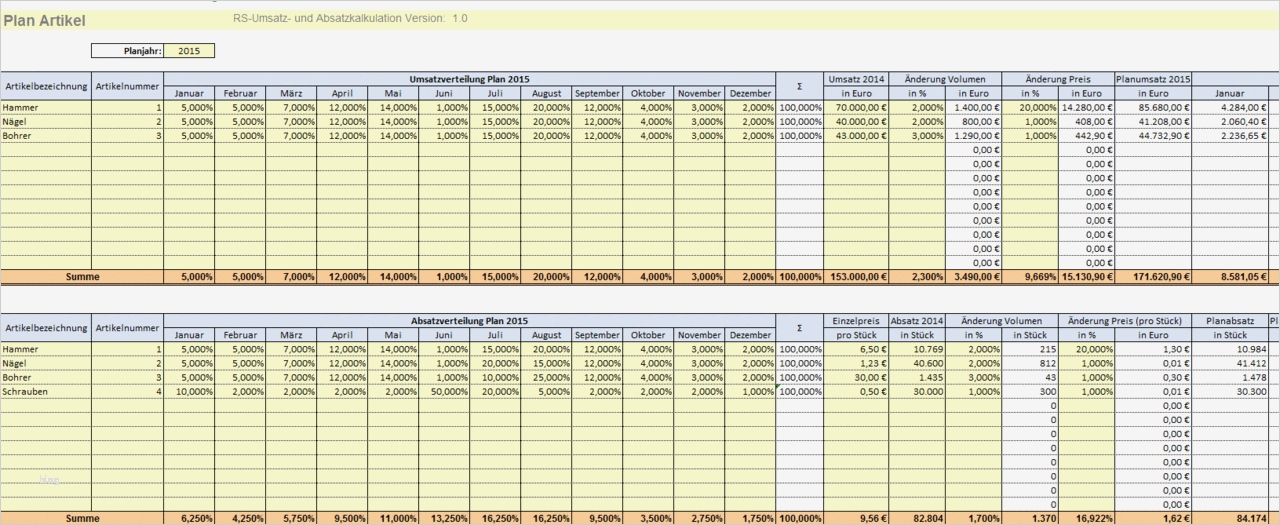1280x525 pixels.
Task: Click the price change total 15.130,90 €
Action: click(x=1087, y=276)
